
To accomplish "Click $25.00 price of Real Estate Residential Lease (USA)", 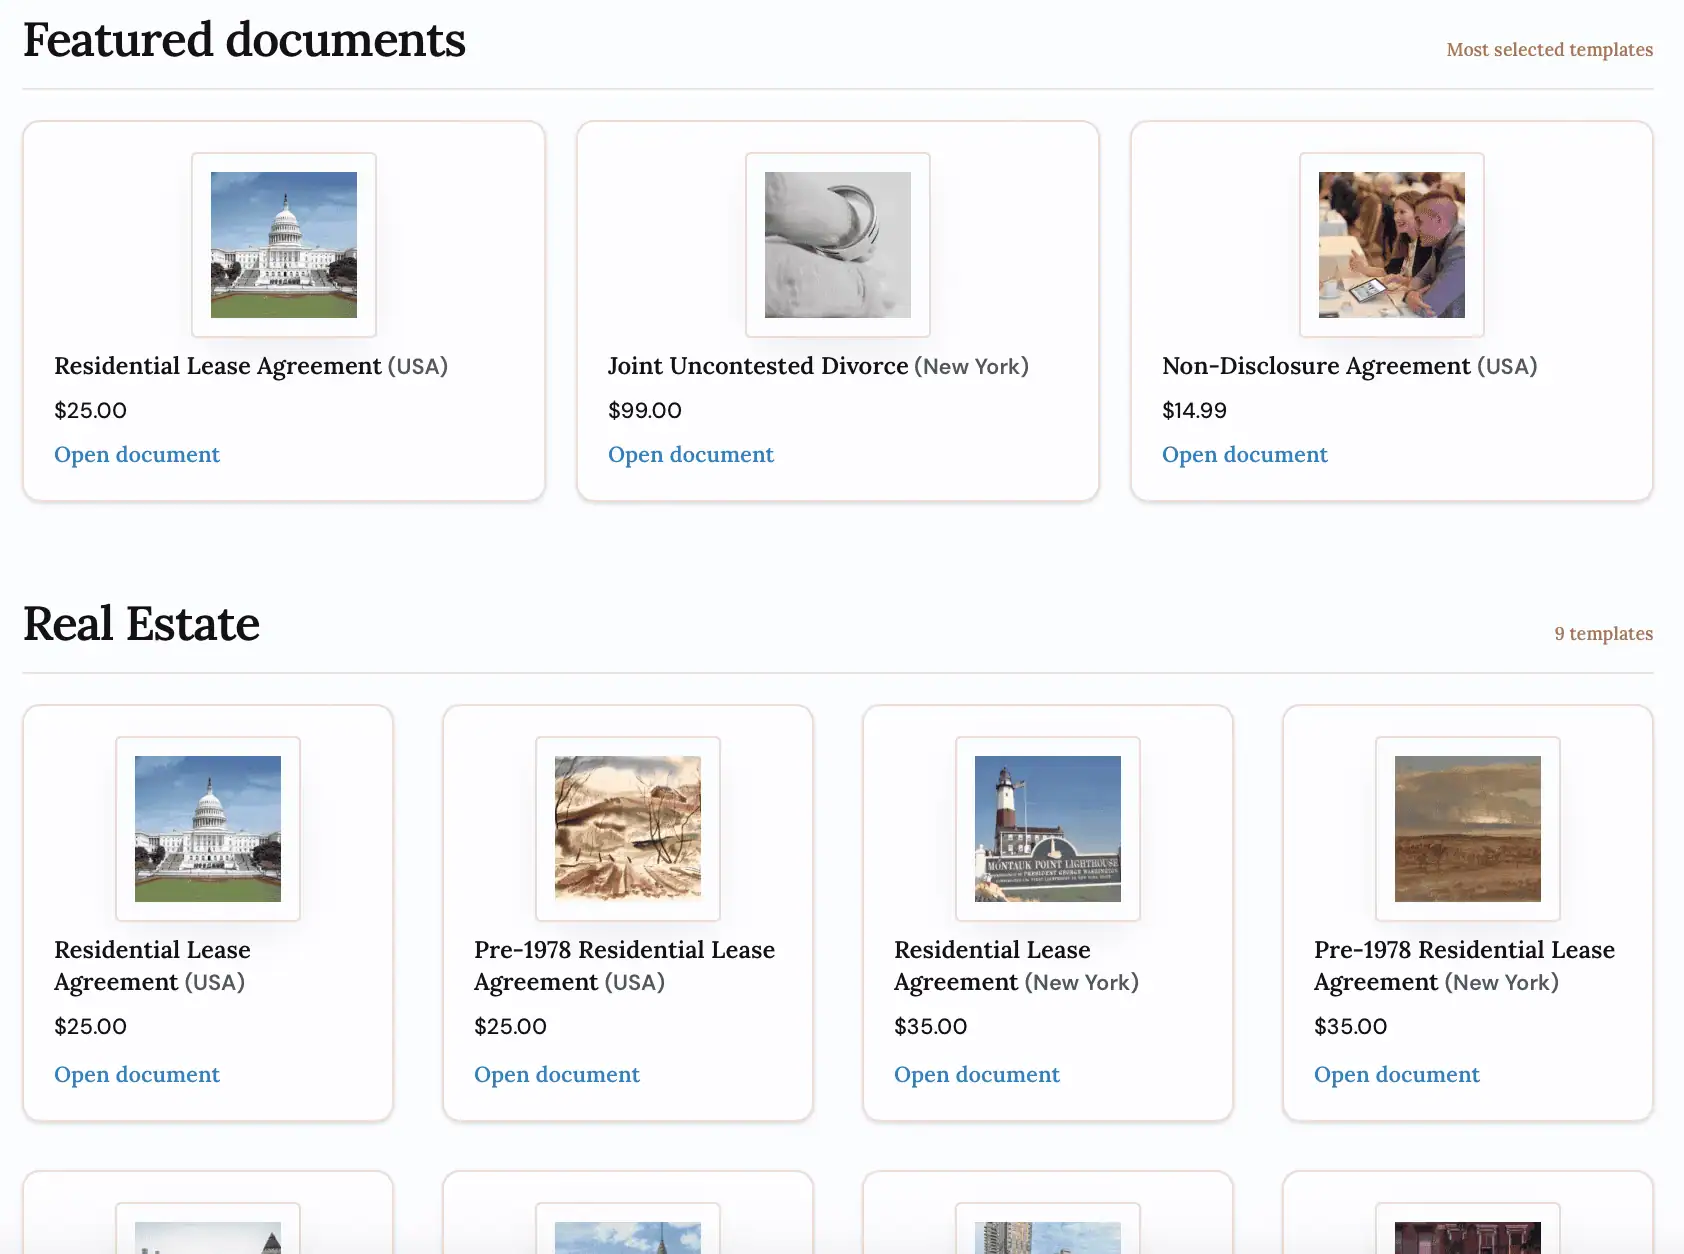I will [91, 1027].
